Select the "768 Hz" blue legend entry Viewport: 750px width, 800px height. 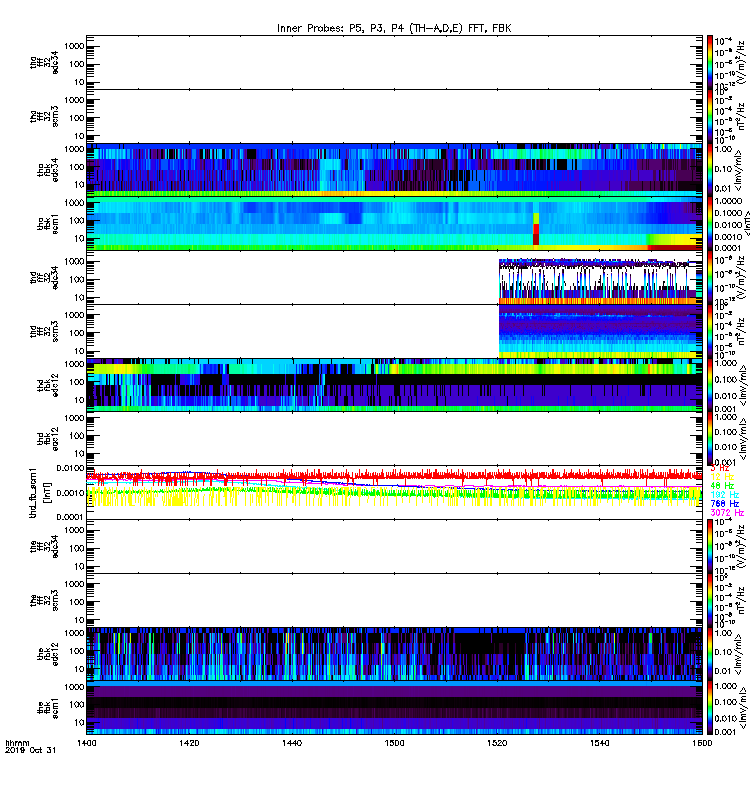point(724,504)
